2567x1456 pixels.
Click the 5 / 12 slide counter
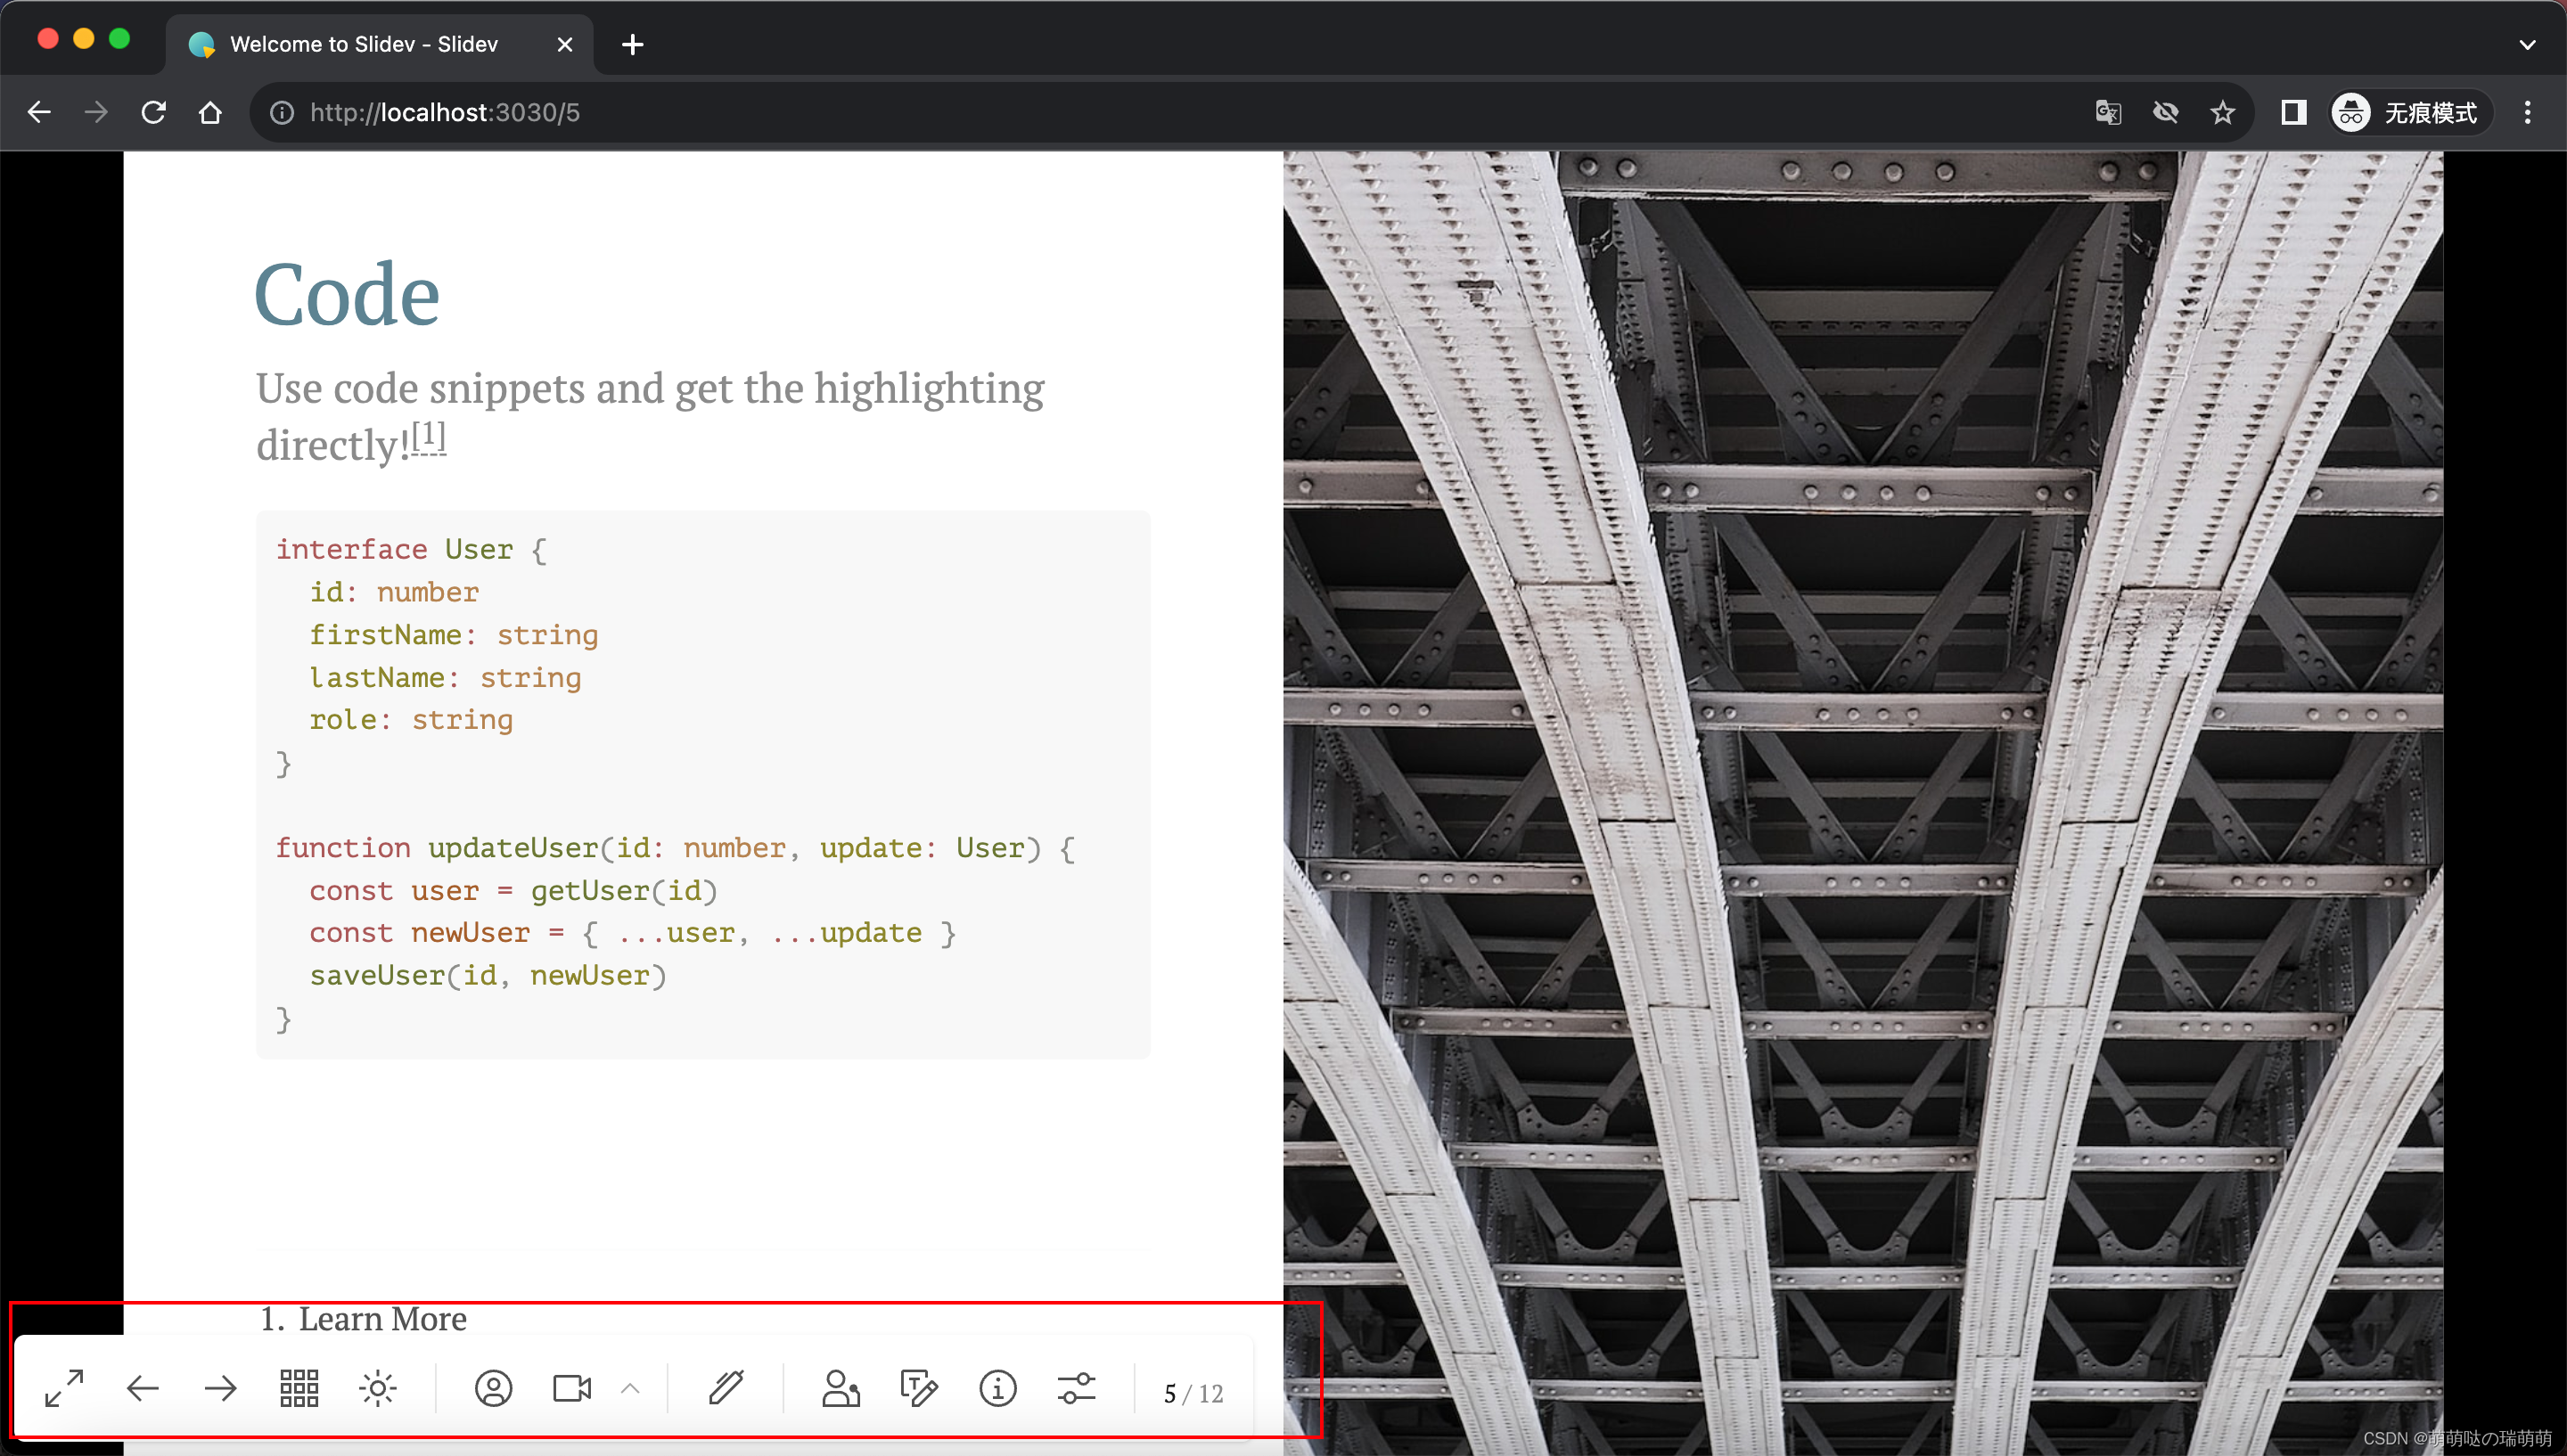tap(1193, 1393)
